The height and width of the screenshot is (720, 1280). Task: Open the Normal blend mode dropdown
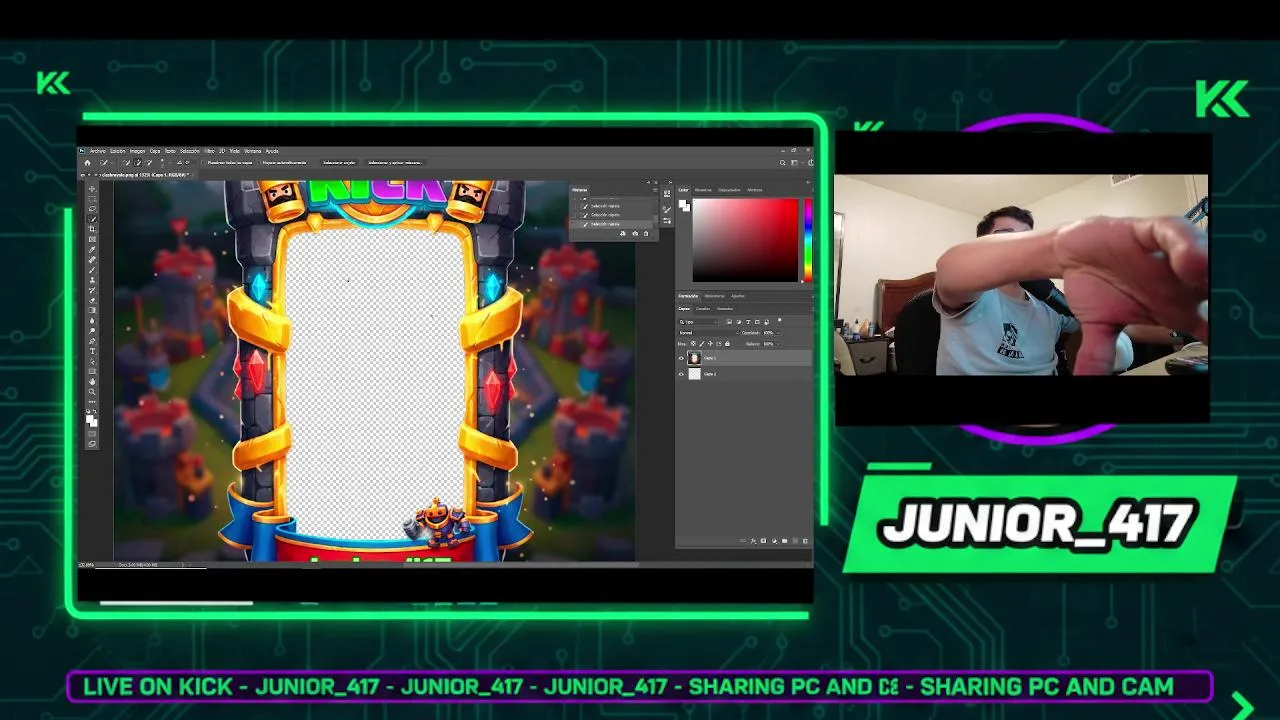(707, 333)
